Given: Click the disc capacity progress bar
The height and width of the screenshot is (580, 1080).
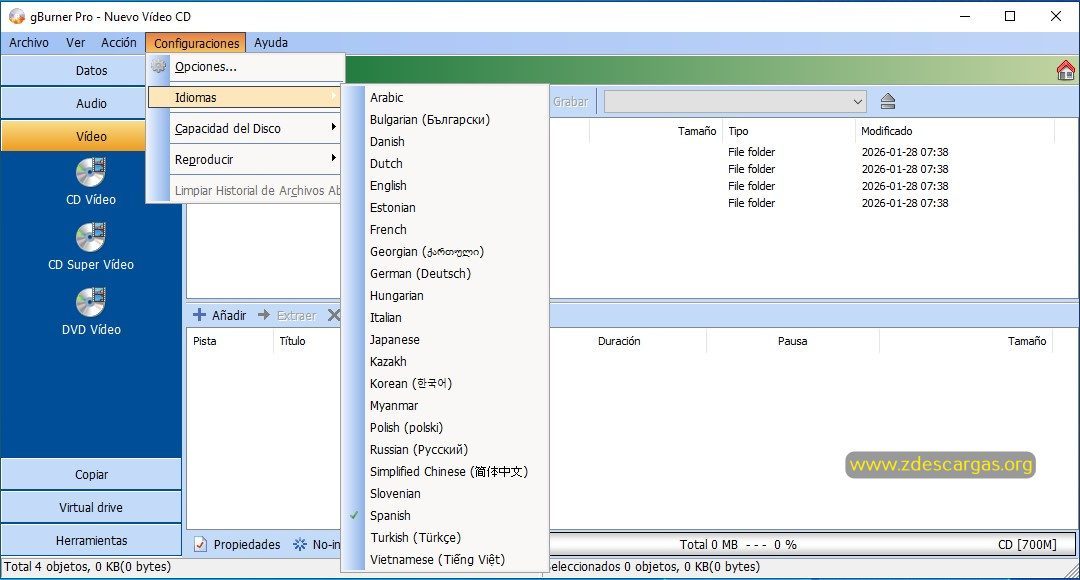Looking at the screenshot, I should click(x=811, y=544).
